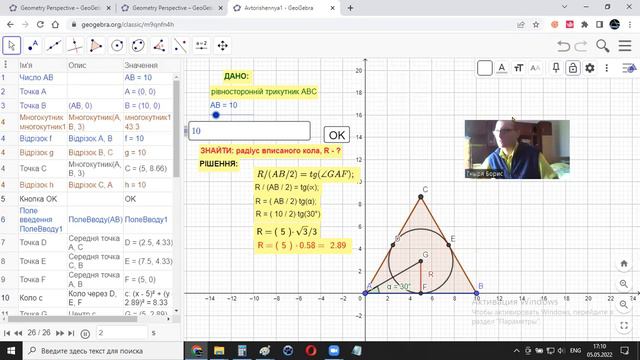Select the Відрізок f row name
Image resolution: width=640 pixels, height=360 pixels.
click(36, 138)
